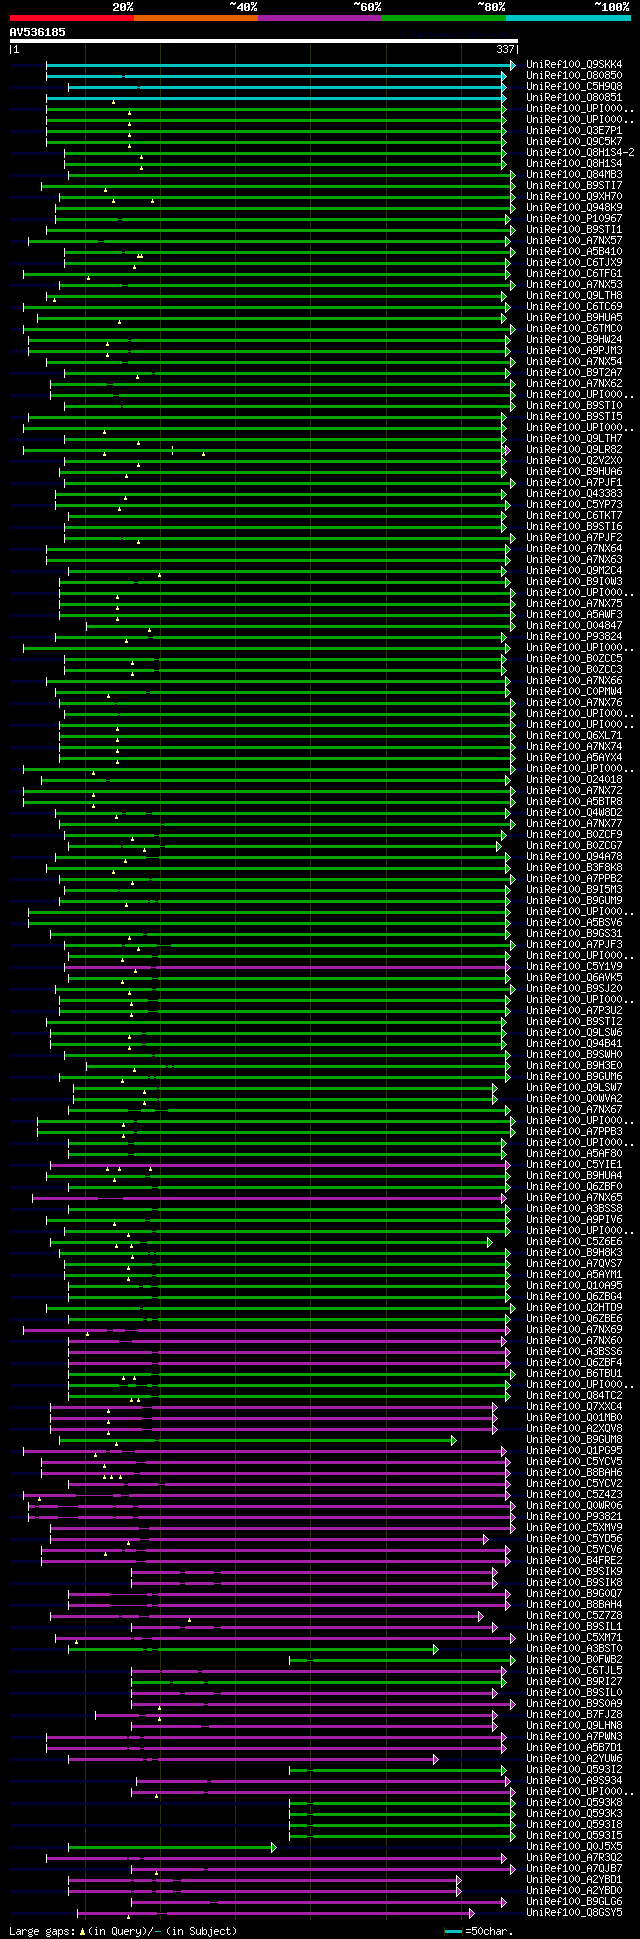Select the UniRef100_Q9LTH8 label

(x=574, y=296)
